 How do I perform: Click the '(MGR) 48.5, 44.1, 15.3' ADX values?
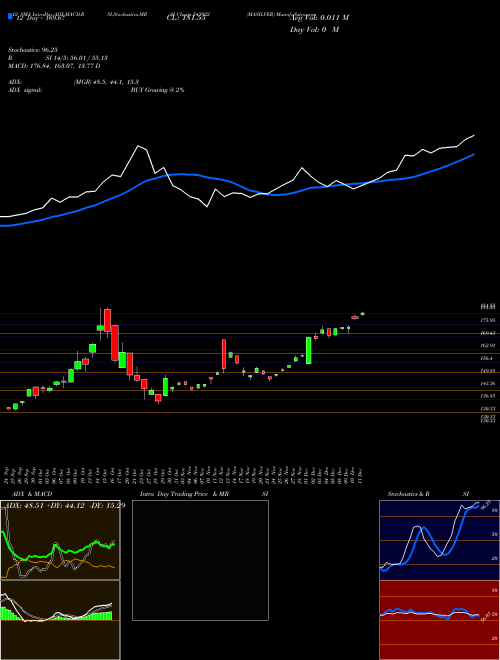point(106,82)
